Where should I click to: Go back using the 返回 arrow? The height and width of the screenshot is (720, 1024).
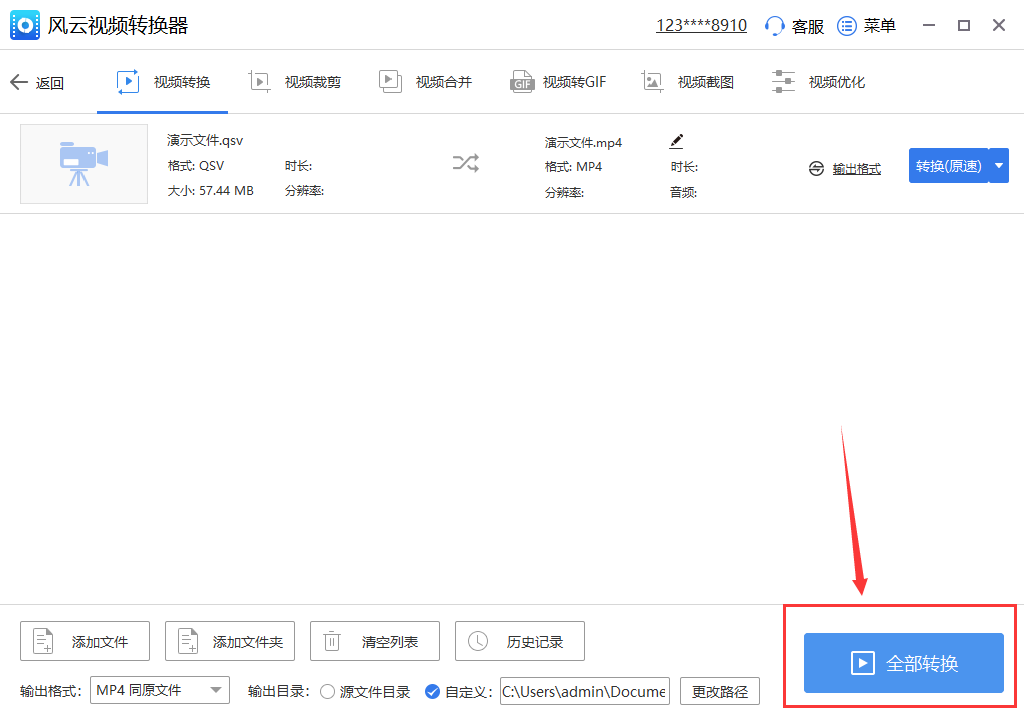pyautogui.click(x=37, y=82)
